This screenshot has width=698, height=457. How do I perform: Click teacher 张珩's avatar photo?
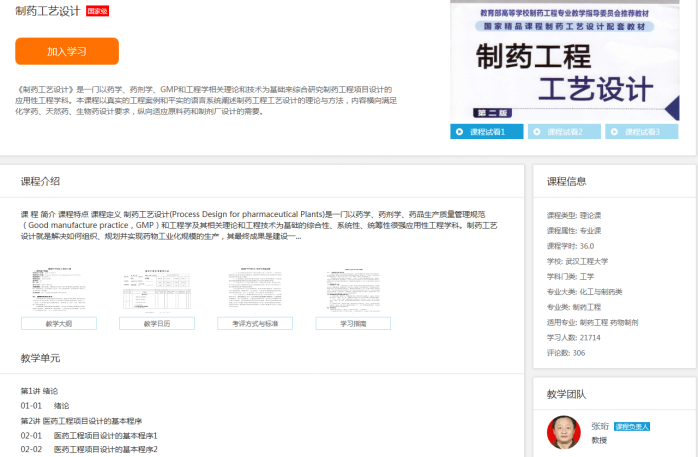(x=565, y=432)
